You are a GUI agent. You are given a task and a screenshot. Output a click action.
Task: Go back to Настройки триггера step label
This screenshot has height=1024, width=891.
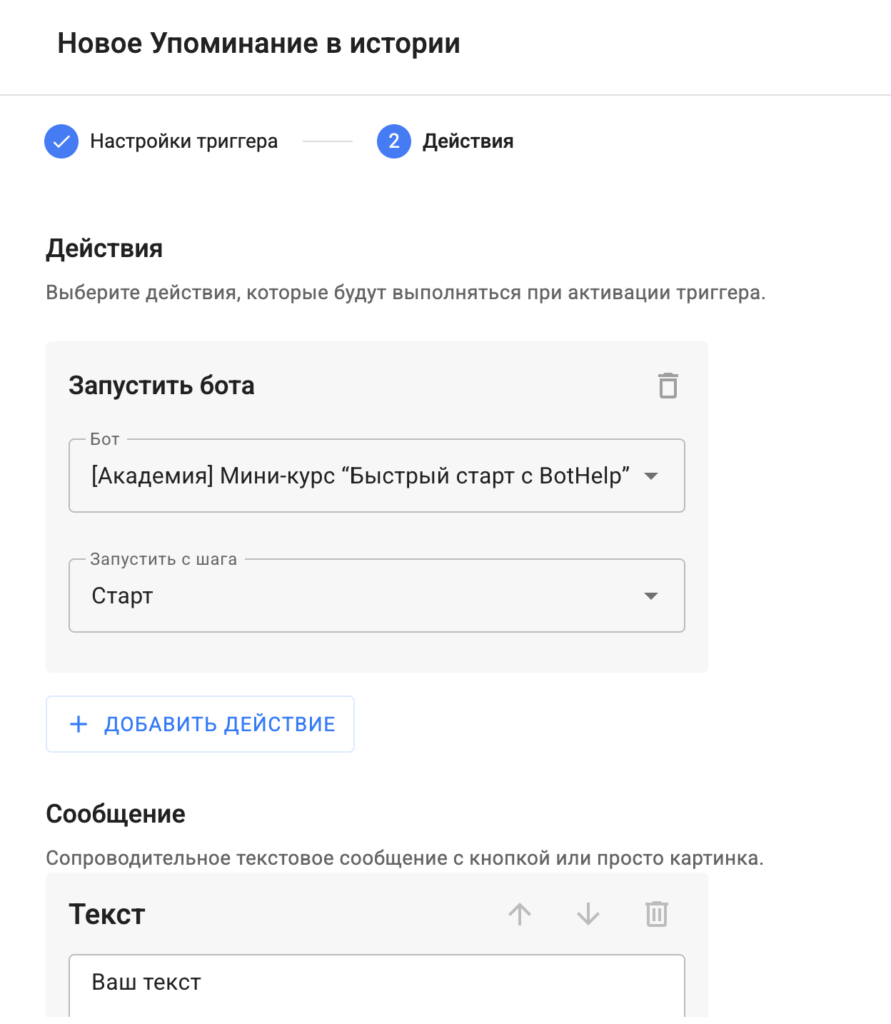pos(184,142)
